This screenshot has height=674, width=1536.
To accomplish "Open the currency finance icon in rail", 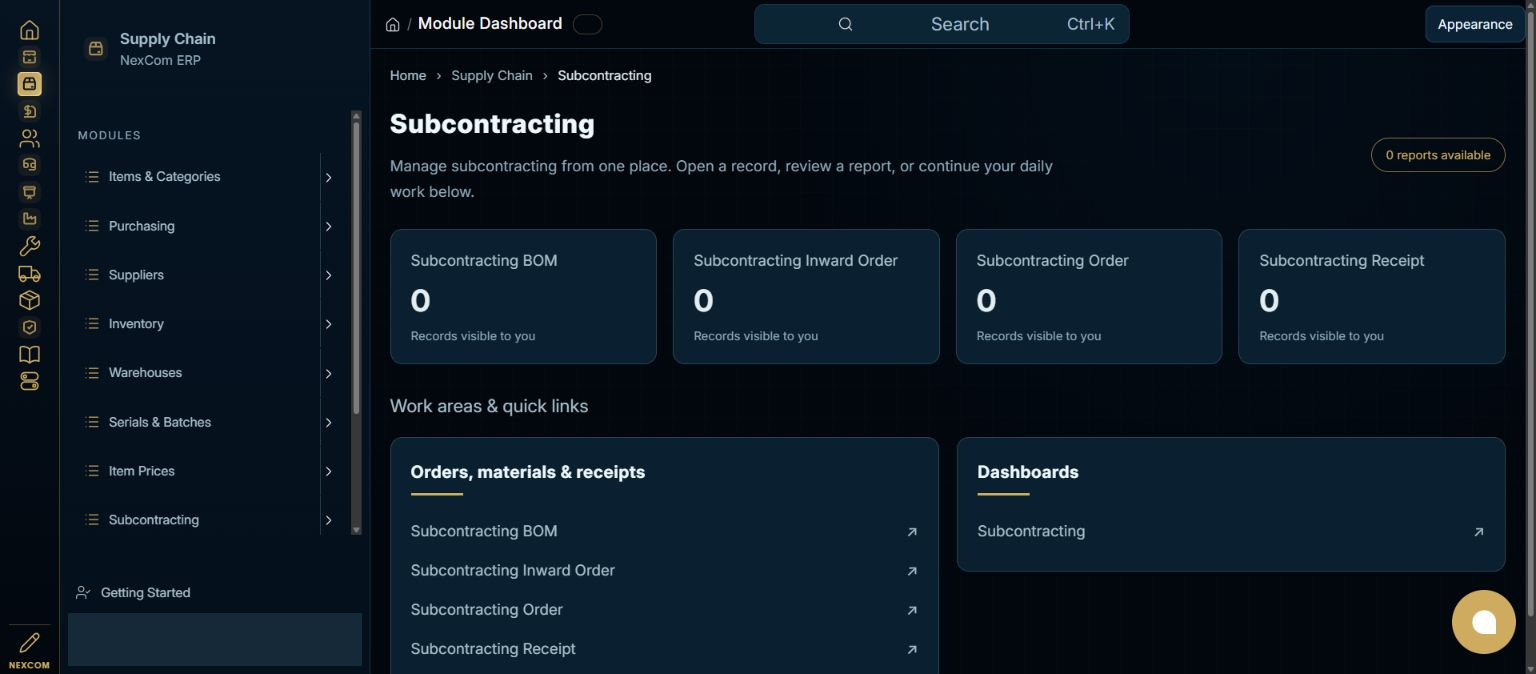I will click(29, 111).
